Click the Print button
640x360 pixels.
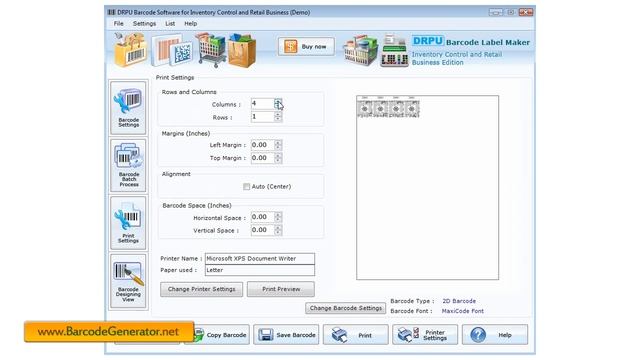(x=356, y=335)
